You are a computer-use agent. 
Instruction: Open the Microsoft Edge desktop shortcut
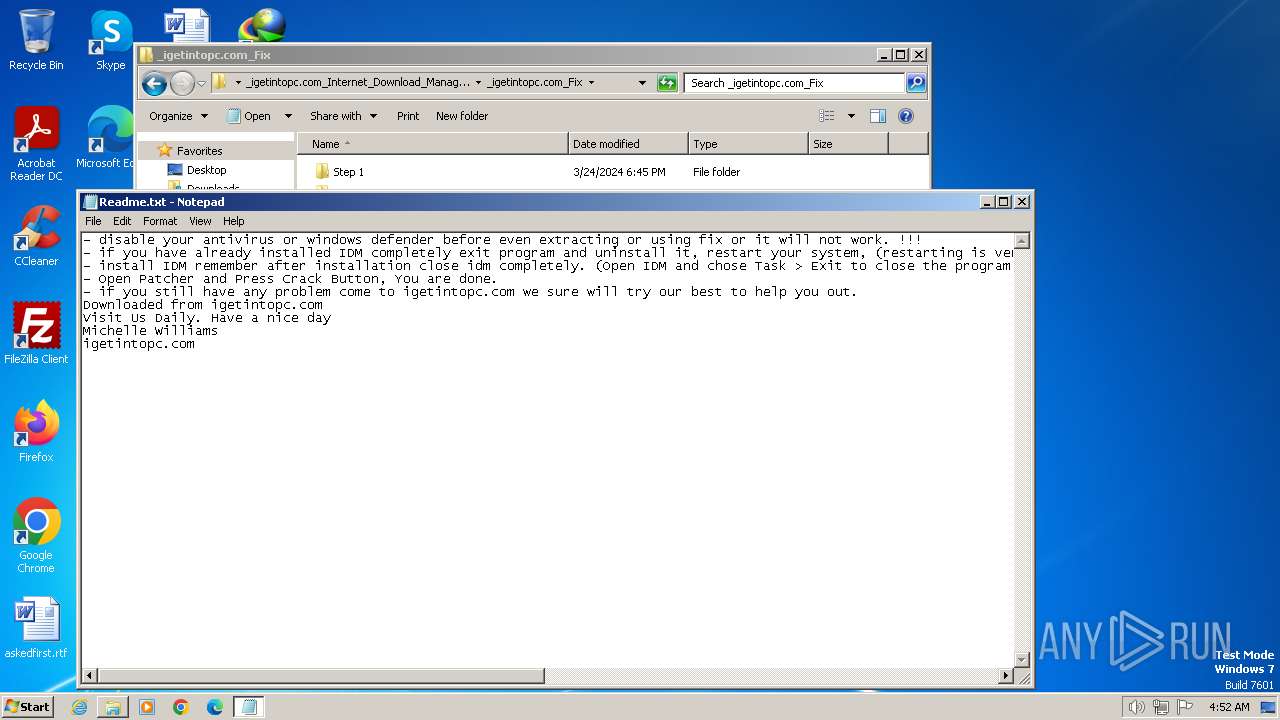point(108,138)
